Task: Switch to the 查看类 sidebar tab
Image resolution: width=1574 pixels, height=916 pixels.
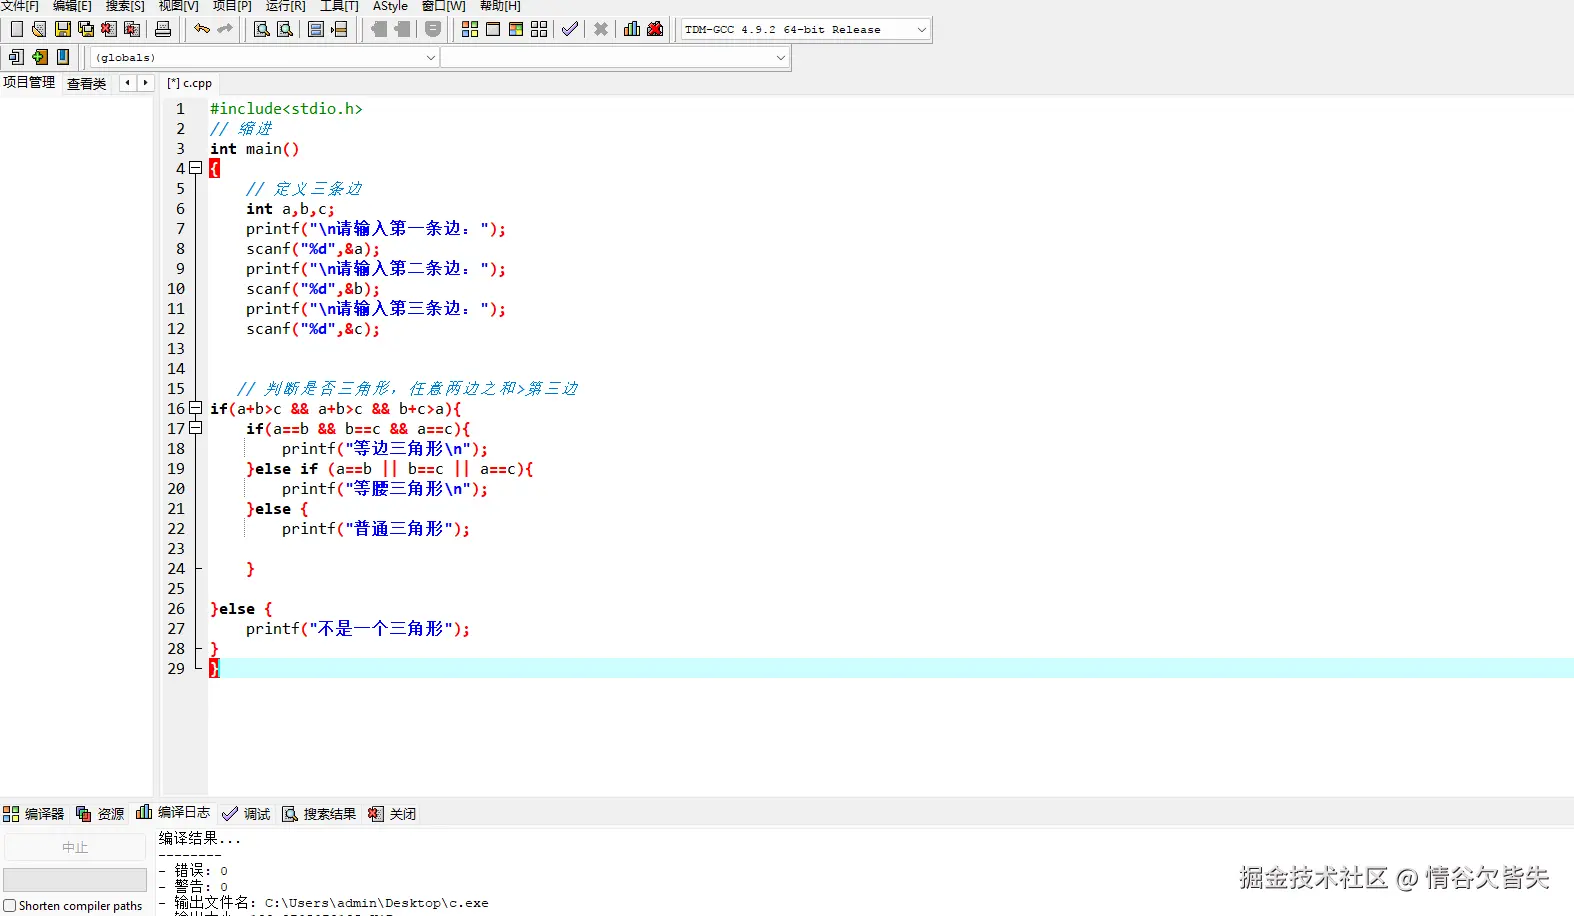Action: point(87,84)
